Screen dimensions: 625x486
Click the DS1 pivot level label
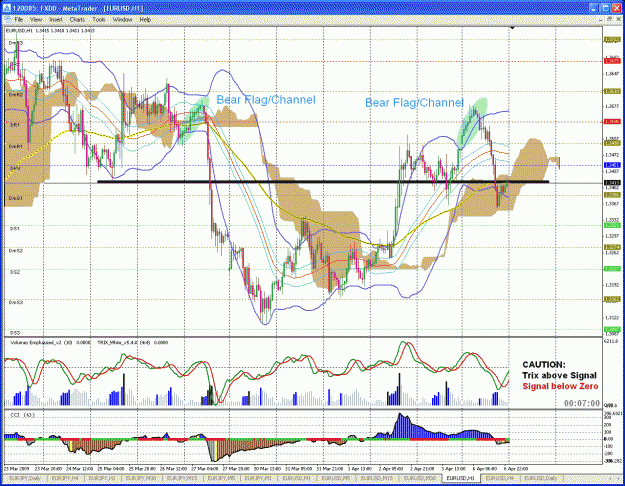pyautogui.click(x=15, y=229)
